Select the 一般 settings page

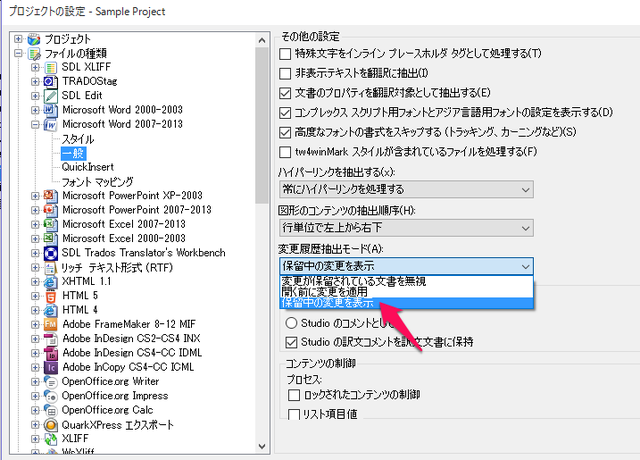[73, 153]
